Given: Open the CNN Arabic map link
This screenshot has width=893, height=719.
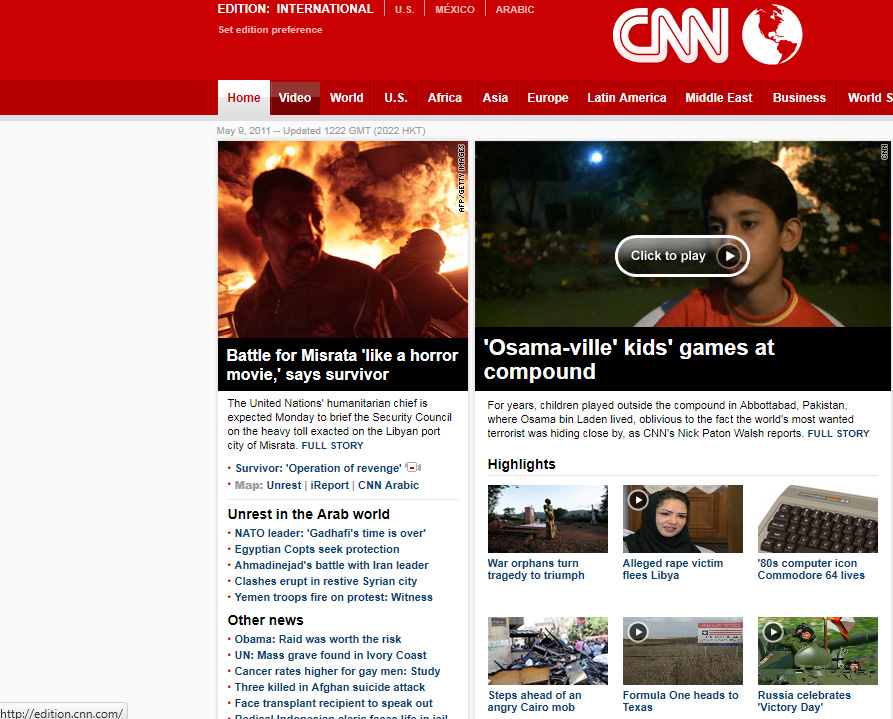Looking at the screenshot, I should (x=388, y=485).
